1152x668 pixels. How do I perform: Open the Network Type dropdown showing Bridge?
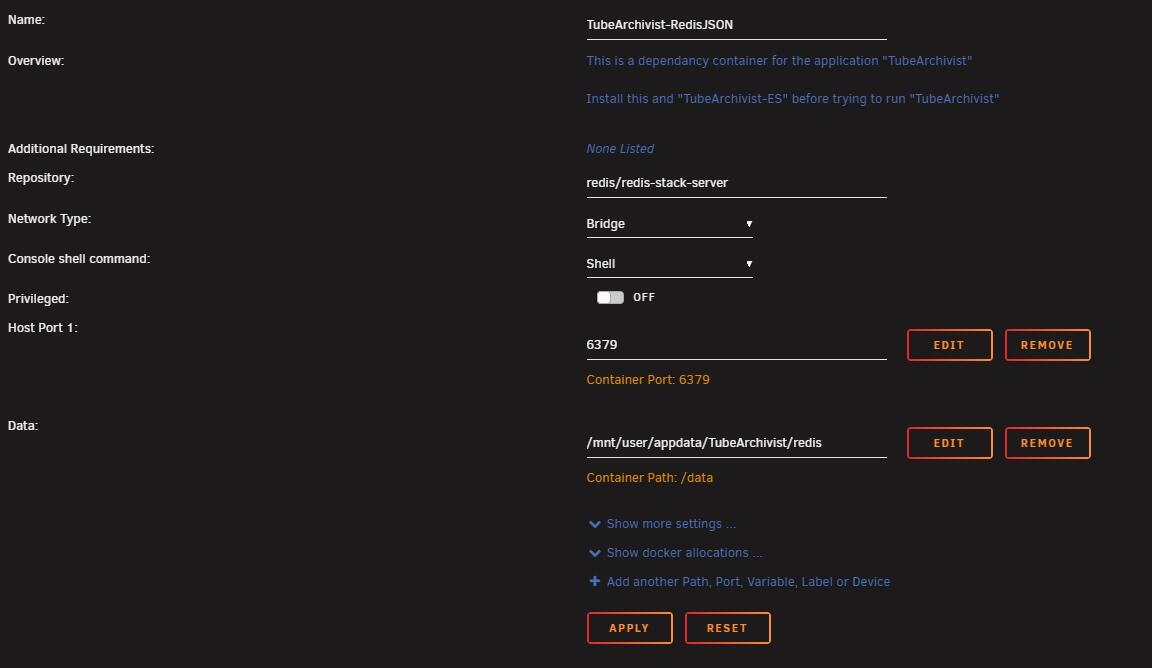click(669, 224)
